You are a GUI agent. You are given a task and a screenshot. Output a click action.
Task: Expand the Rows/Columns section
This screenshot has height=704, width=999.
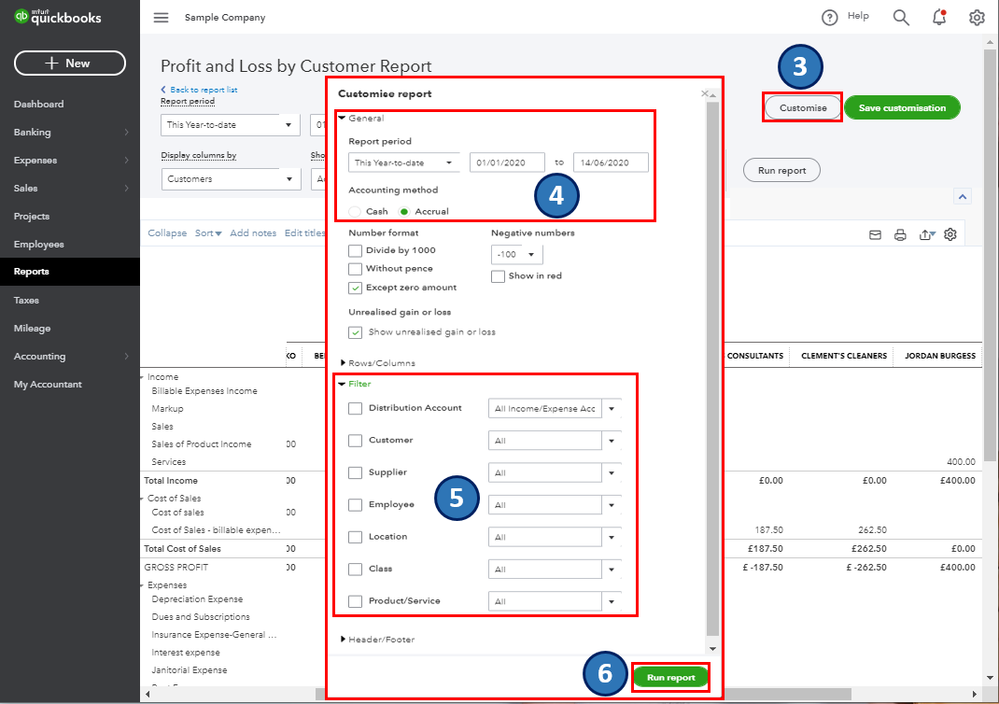379,363
